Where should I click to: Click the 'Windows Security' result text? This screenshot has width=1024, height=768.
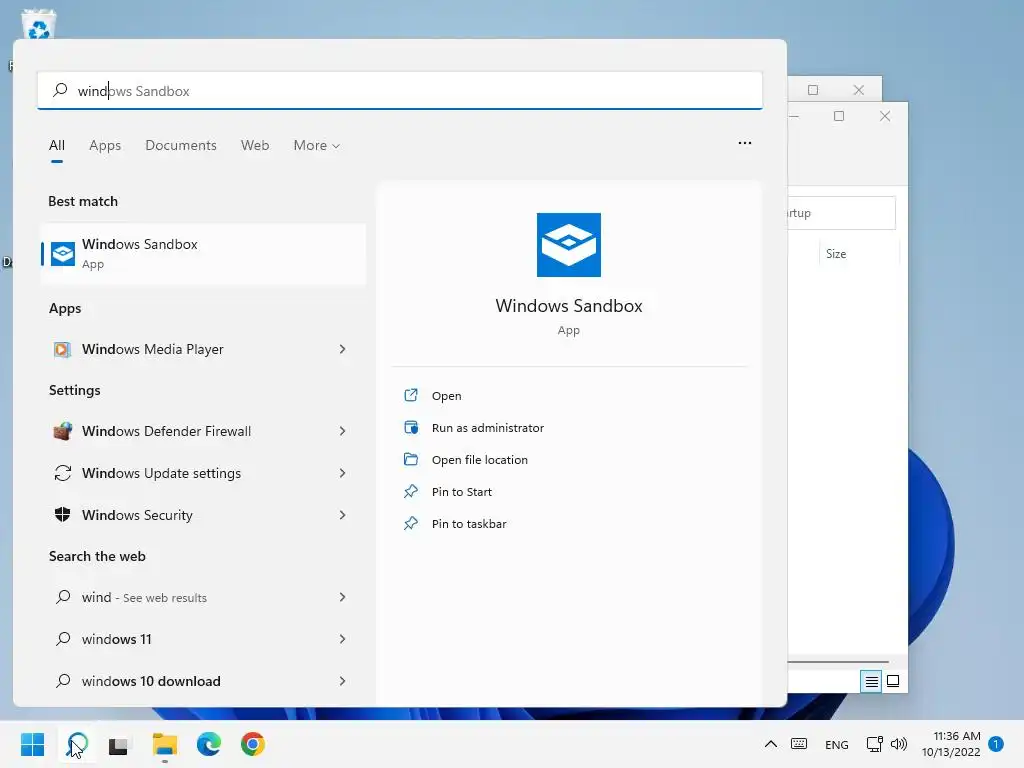point(137,515)
